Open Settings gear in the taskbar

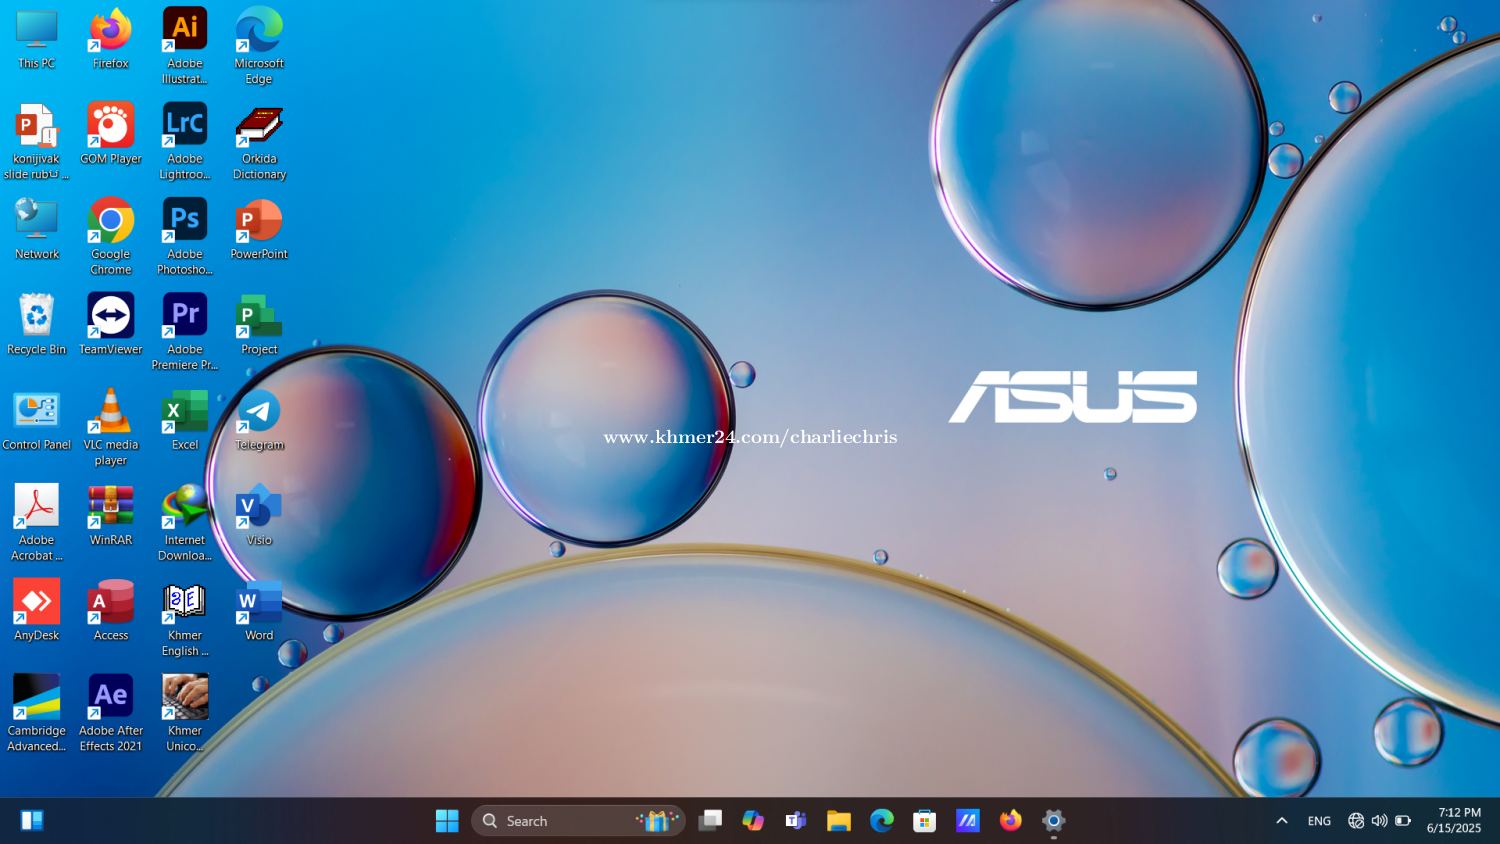click(1054, 821)
